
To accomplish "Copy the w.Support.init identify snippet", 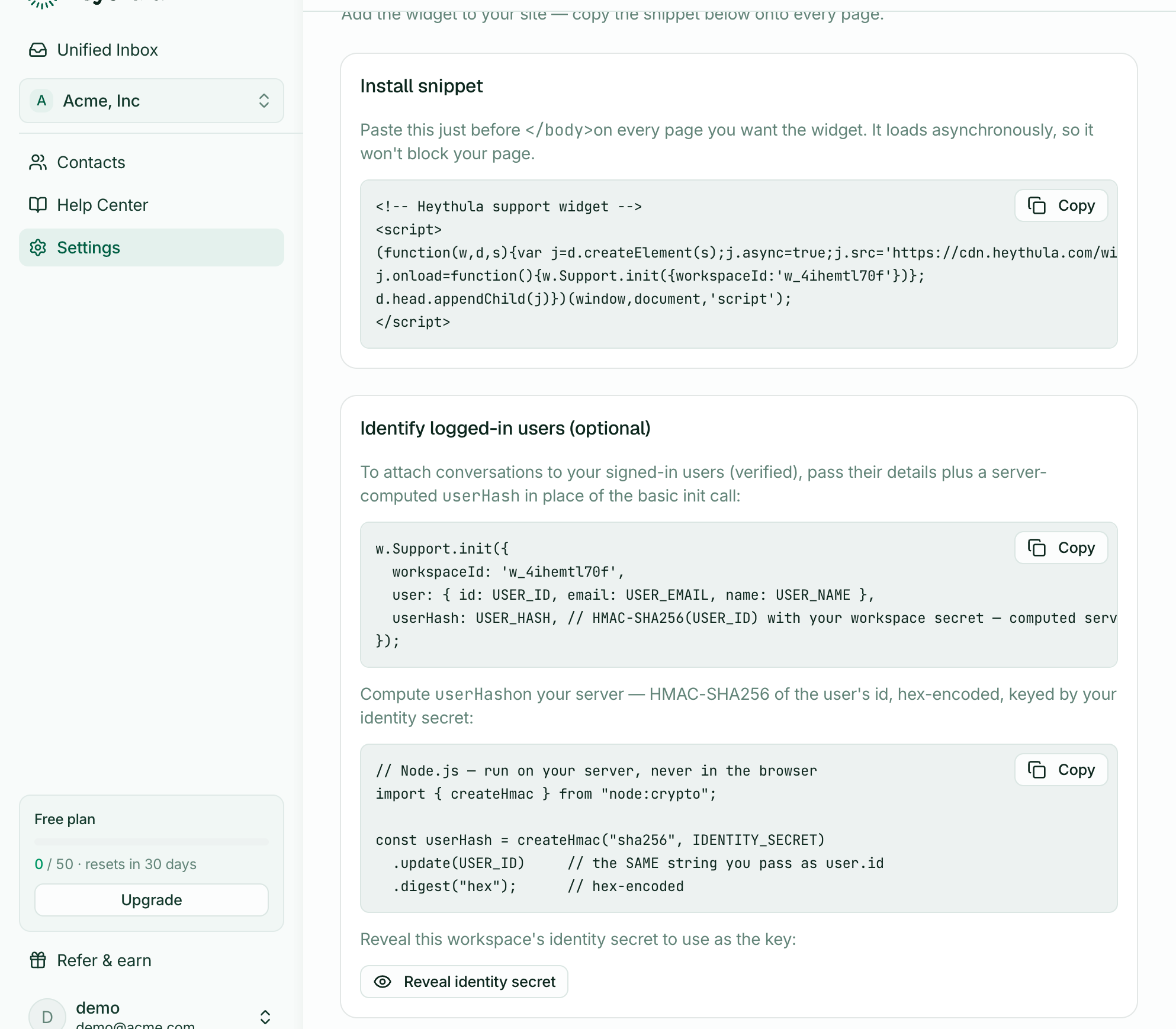I will click(1060, 548).
